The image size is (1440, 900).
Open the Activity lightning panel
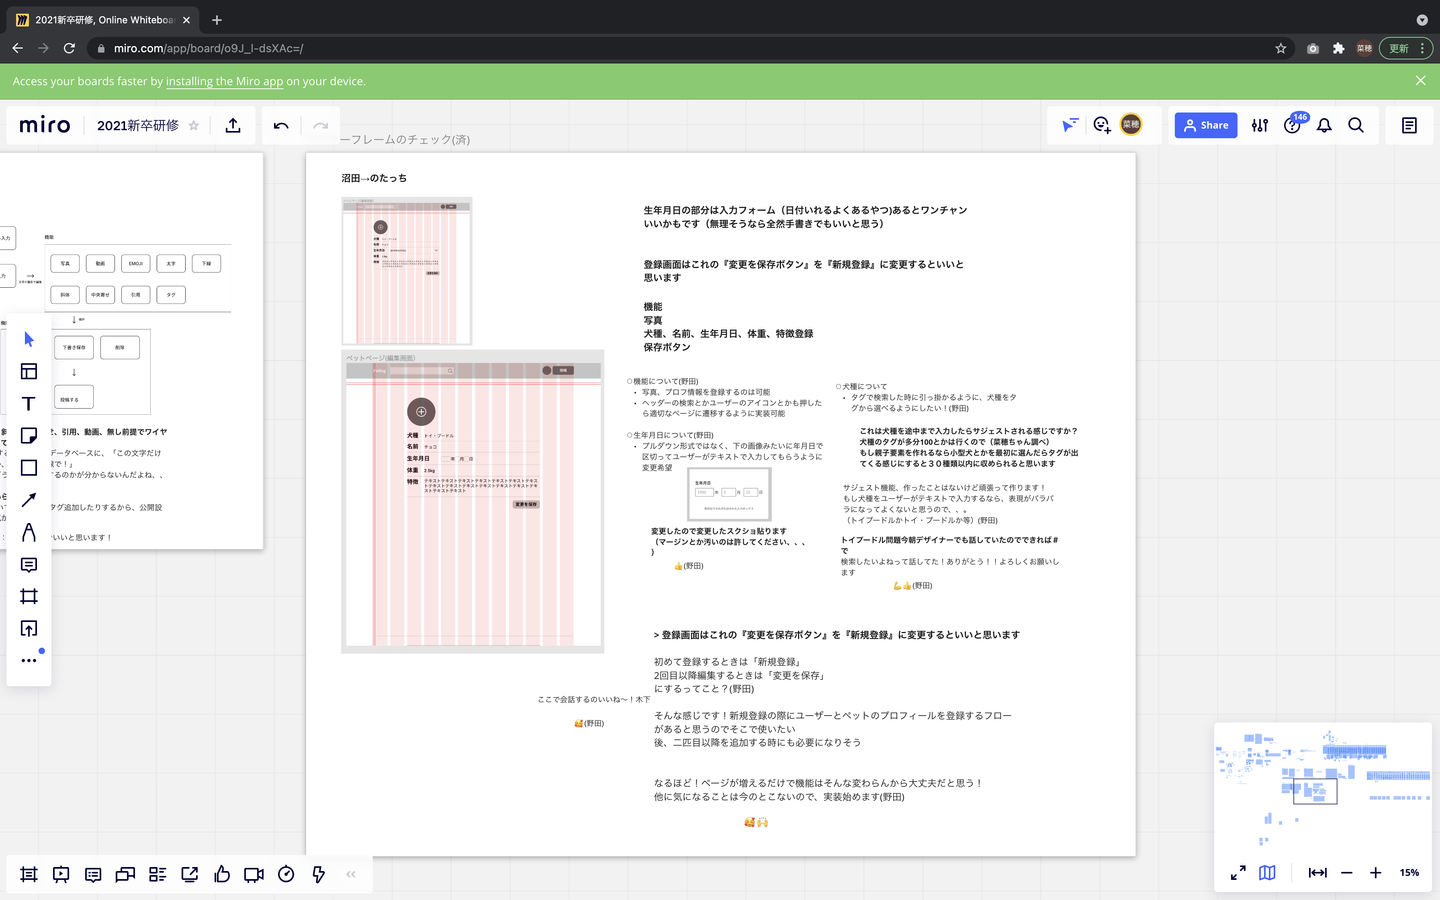(318, 875)
